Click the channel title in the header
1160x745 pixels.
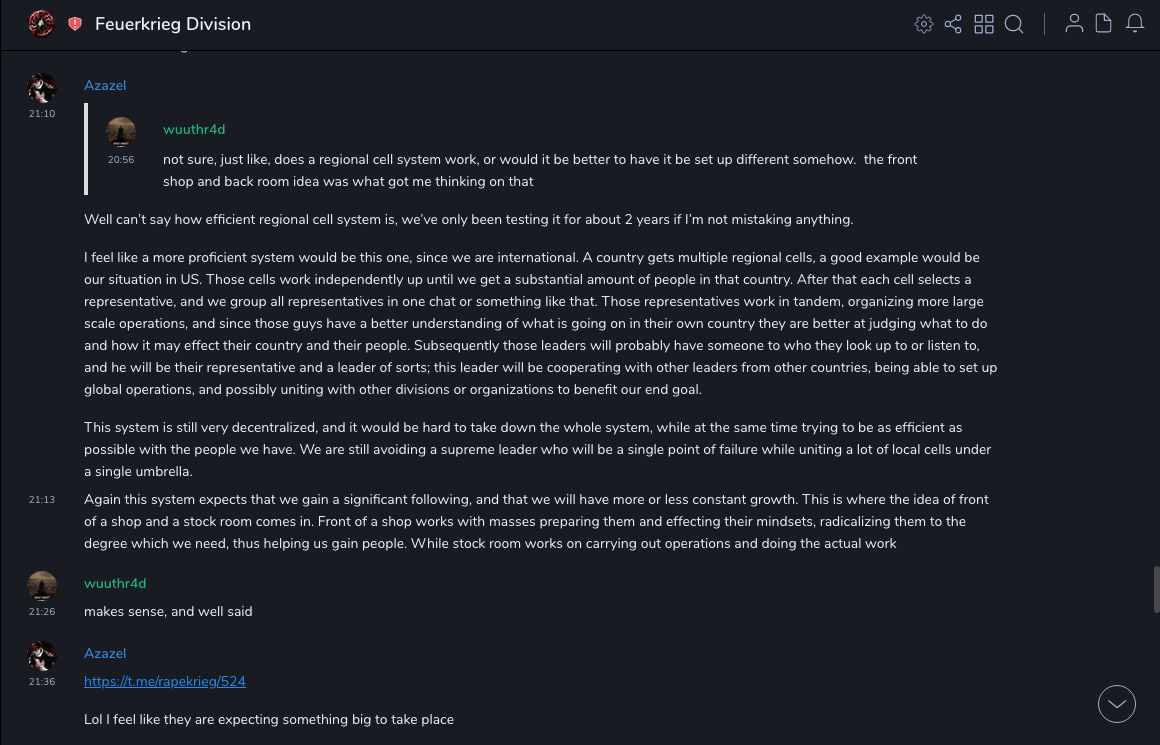pyautogui.click(x=173, y=24)
